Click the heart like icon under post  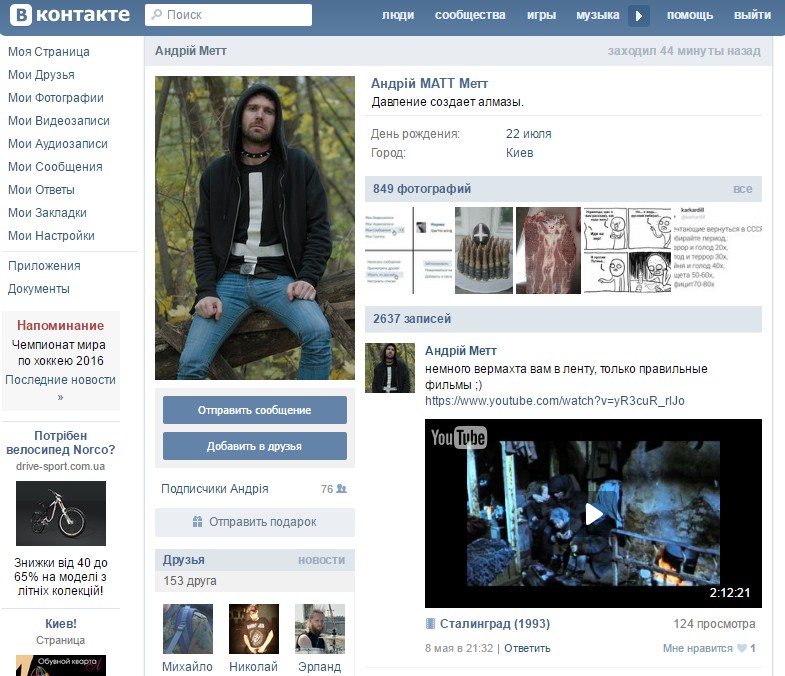pyautogui.click(x=741, y=648)
